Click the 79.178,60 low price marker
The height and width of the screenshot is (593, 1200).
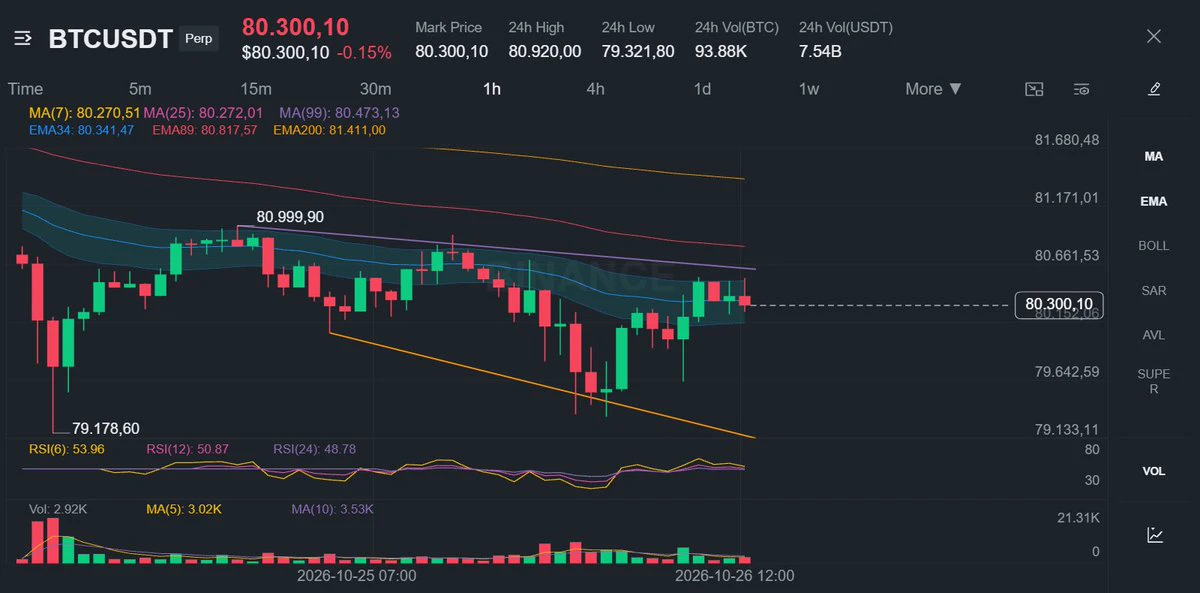pyautogui.click(x=106, y=428)
